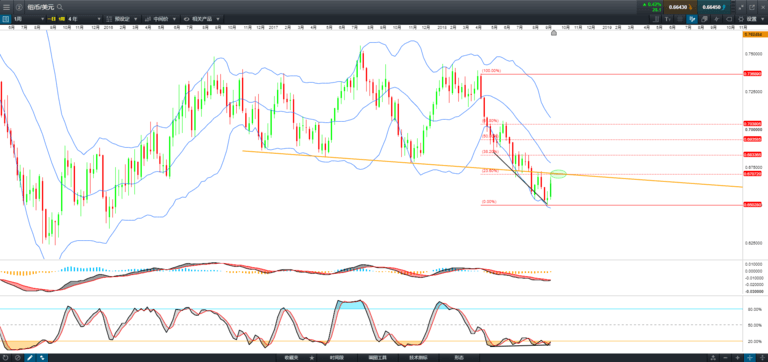Click the circled number 2 icon
The image size is (768, 362).
pyautogui.click(x=19, y=7)
